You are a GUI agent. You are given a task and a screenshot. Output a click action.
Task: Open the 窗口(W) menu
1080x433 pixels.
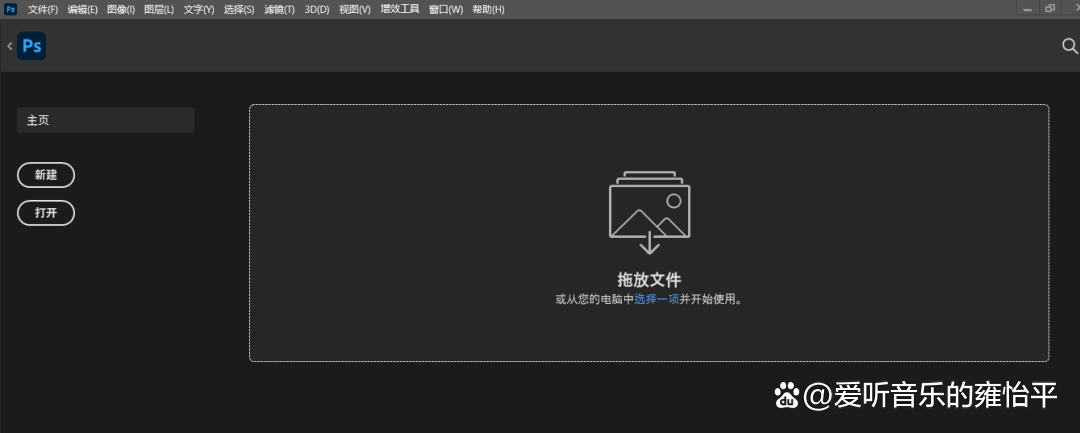click(x=446, y=10)
